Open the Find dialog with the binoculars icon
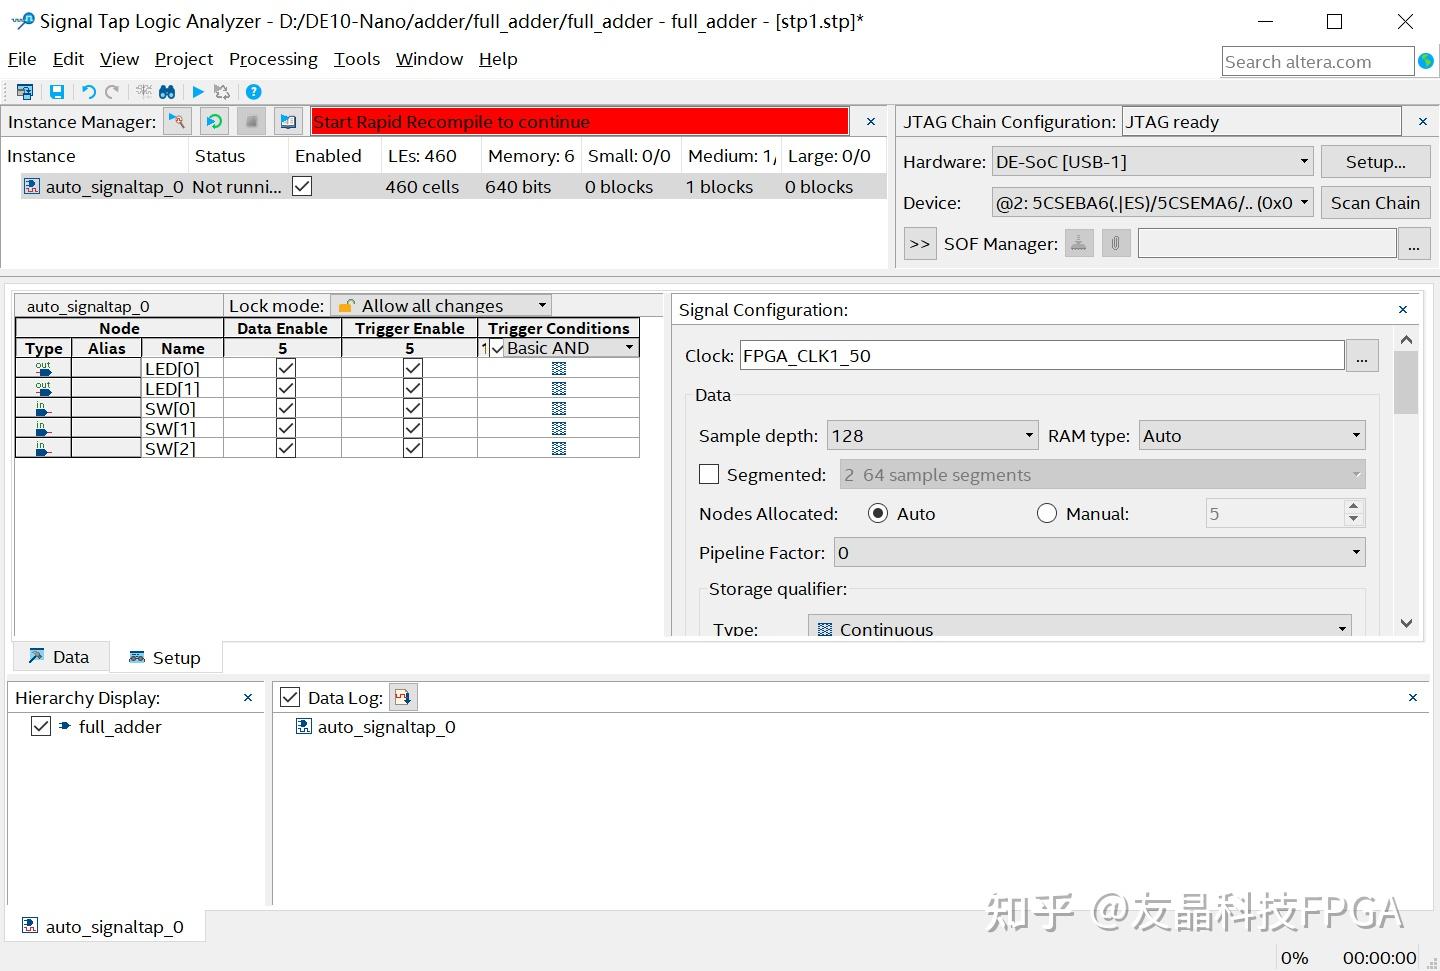Viewport: 1440px width, 971px height. (167, 91)
